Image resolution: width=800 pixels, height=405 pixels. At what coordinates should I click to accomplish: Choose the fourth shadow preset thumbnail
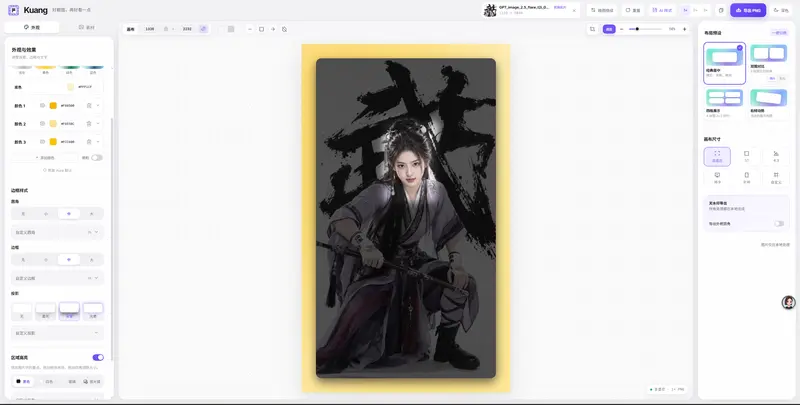point(93,311)
